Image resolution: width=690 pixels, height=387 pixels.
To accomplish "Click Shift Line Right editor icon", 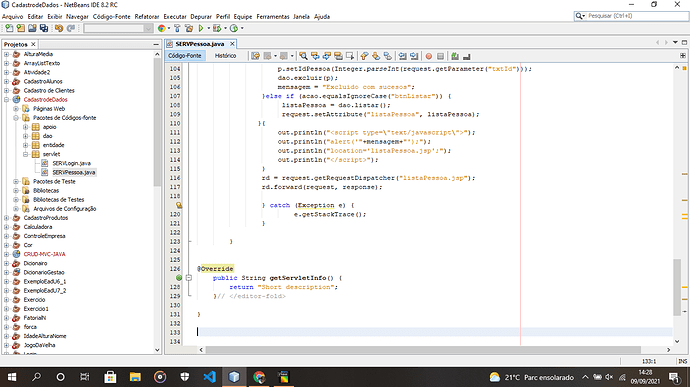I will tap(414, 56).
